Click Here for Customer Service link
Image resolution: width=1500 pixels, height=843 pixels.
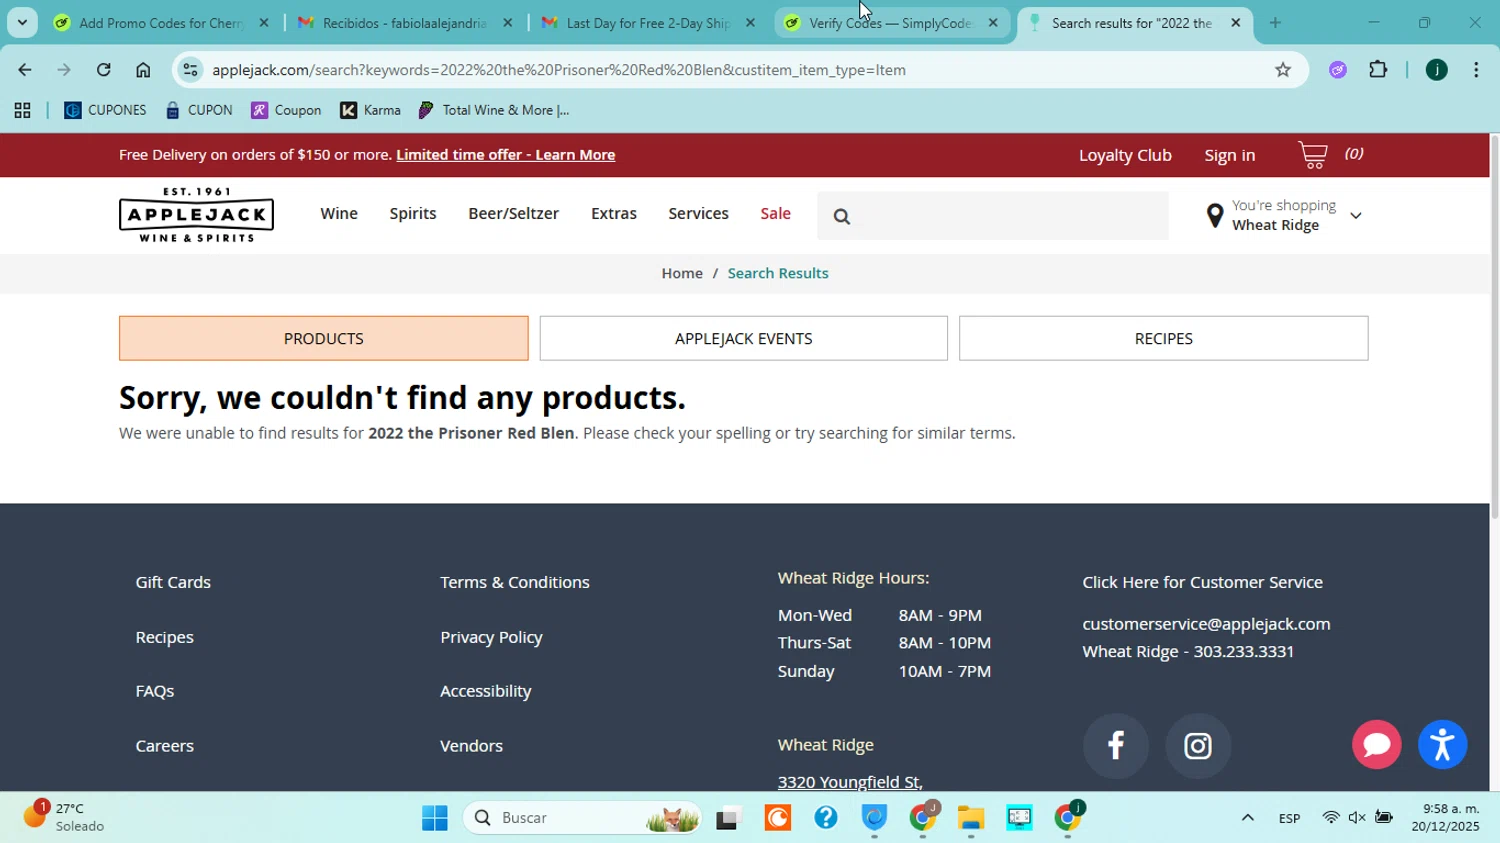coord(1202,582)
